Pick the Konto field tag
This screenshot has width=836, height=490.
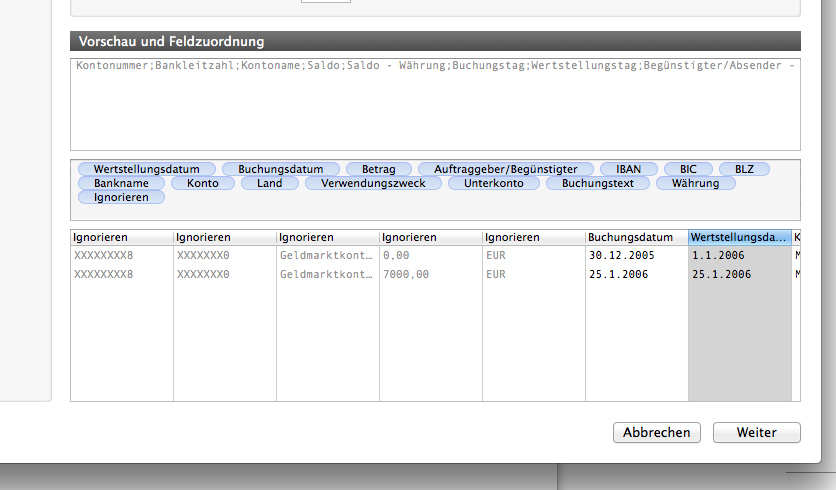click(x=202, y=183)
